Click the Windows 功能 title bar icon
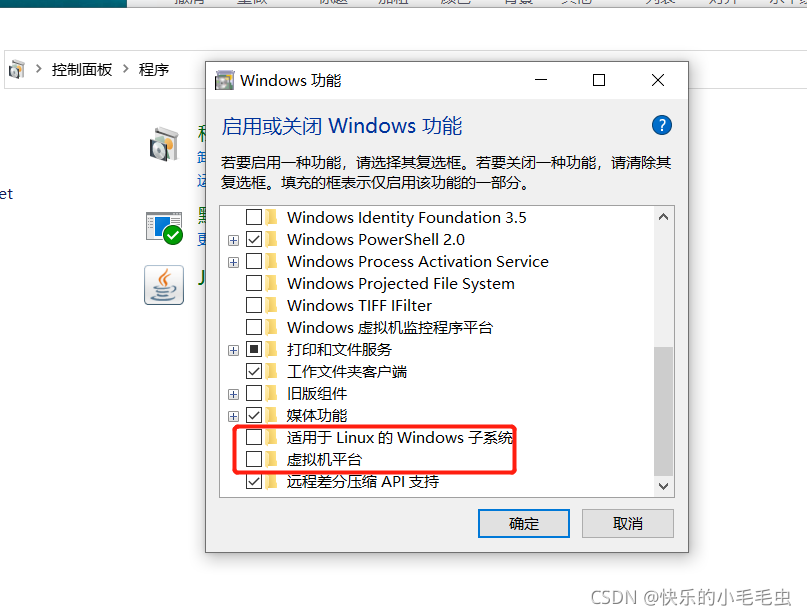Screen dimensions: 807x615 click(224, 80)
